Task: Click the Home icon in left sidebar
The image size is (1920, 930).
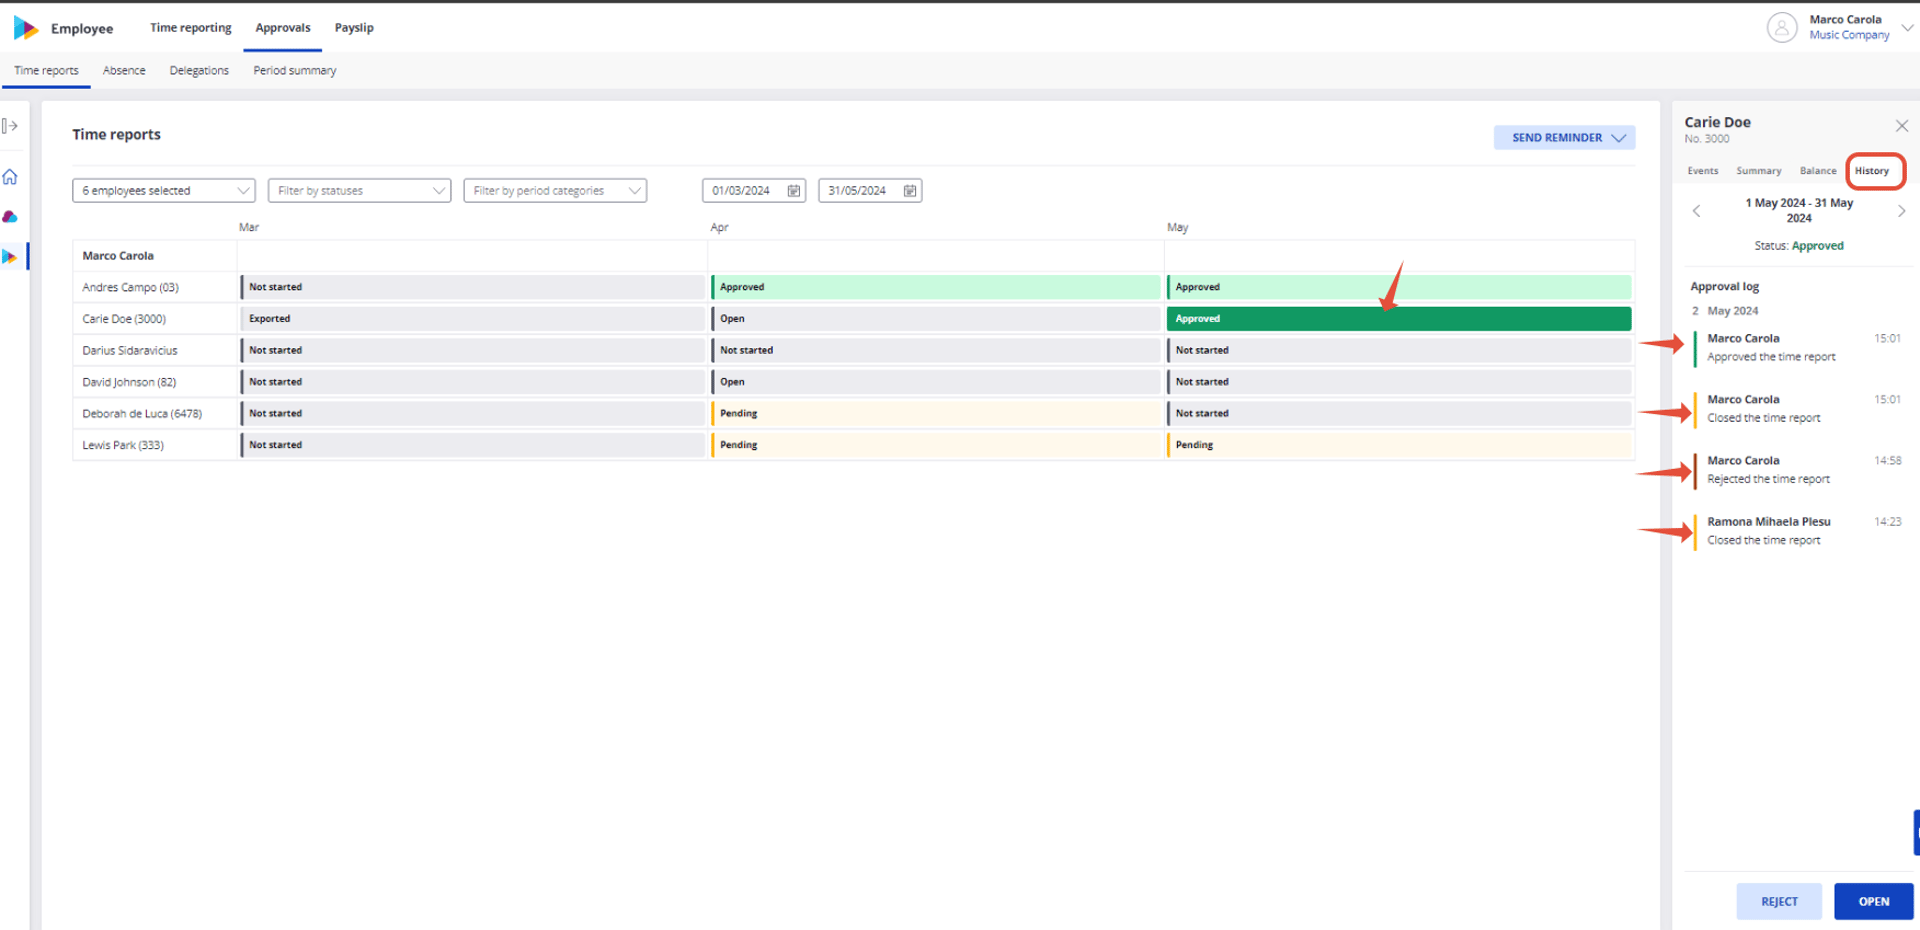Action: (x=10, y=177)
